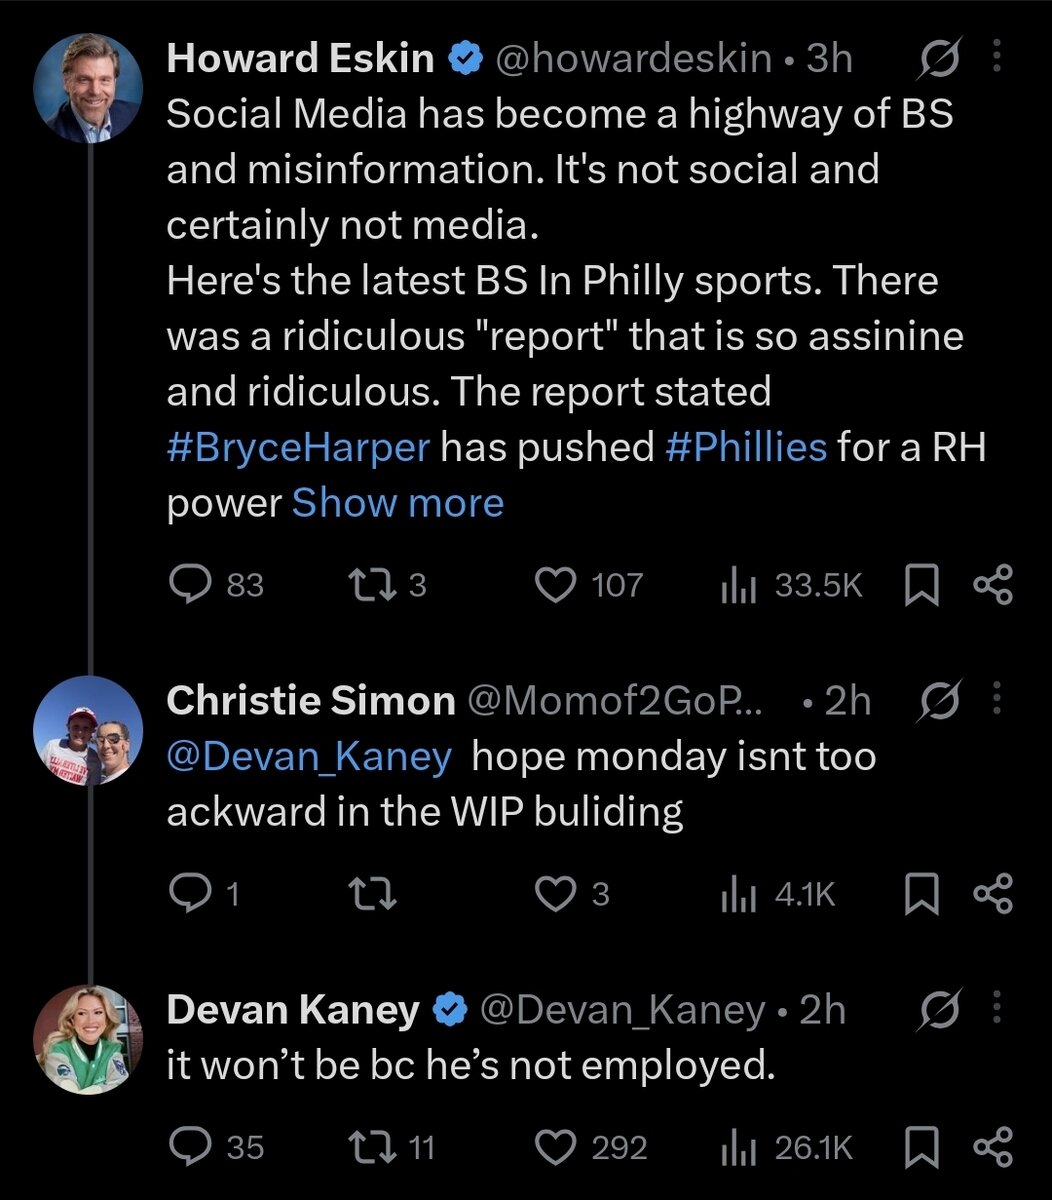Share Devan Kaney's tweet
This screenshot has height=1200, width=1052.
[x=993, y=1146]
